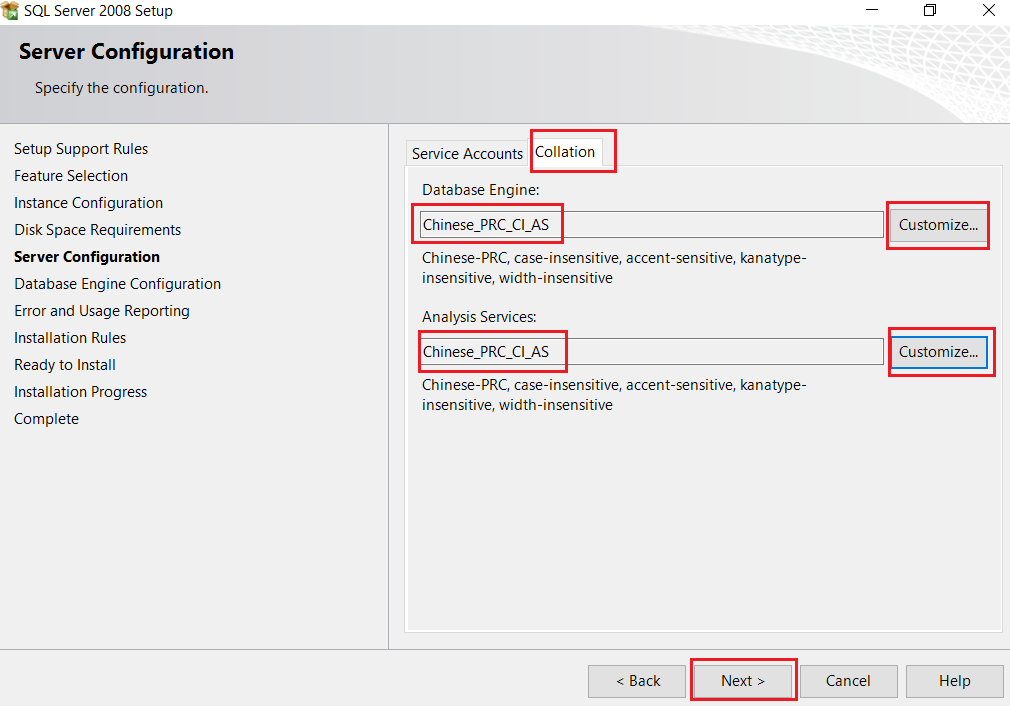This screenshot has height=706, width=1010.
Task: Switch to the Service Accounts tab
Action: click(x=467, y=153)
